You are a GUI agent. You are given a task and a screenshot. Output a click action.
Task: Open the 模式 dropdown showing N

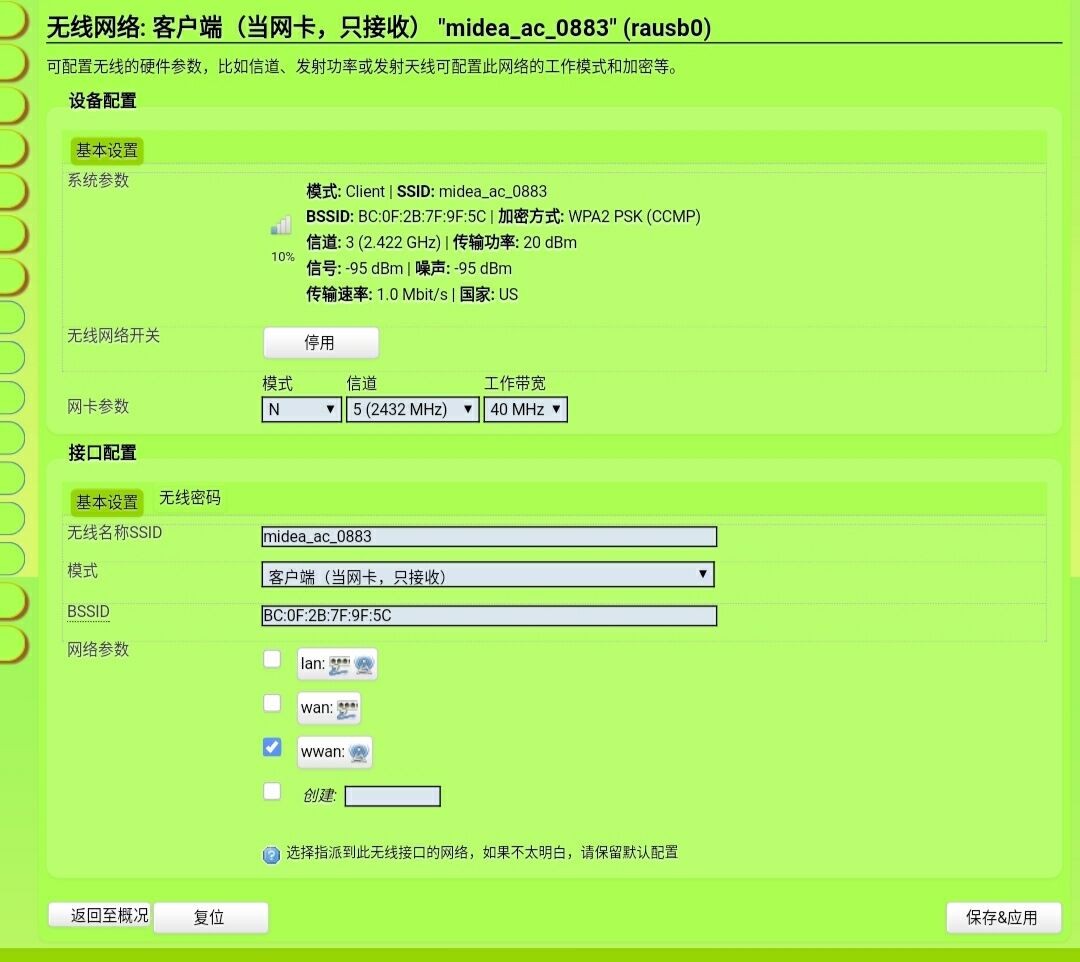point(301,410)
